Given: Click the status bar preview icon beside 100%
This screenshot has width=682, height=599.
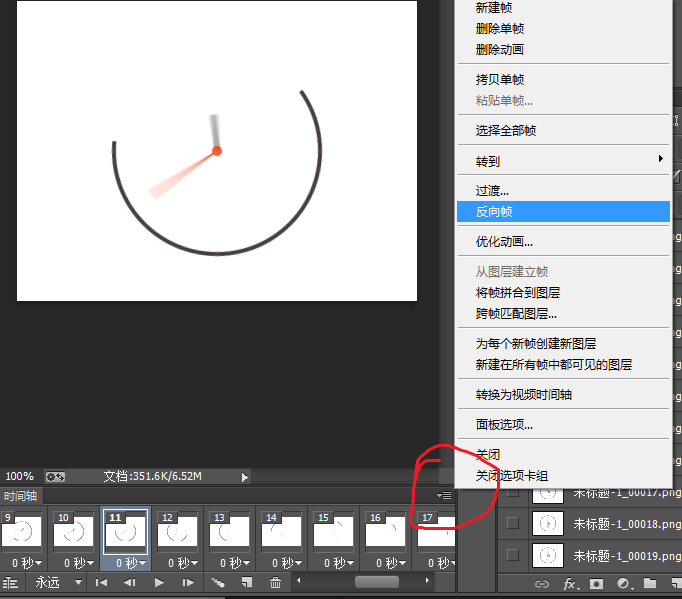Looking at the screenshot, I should 55,477.
